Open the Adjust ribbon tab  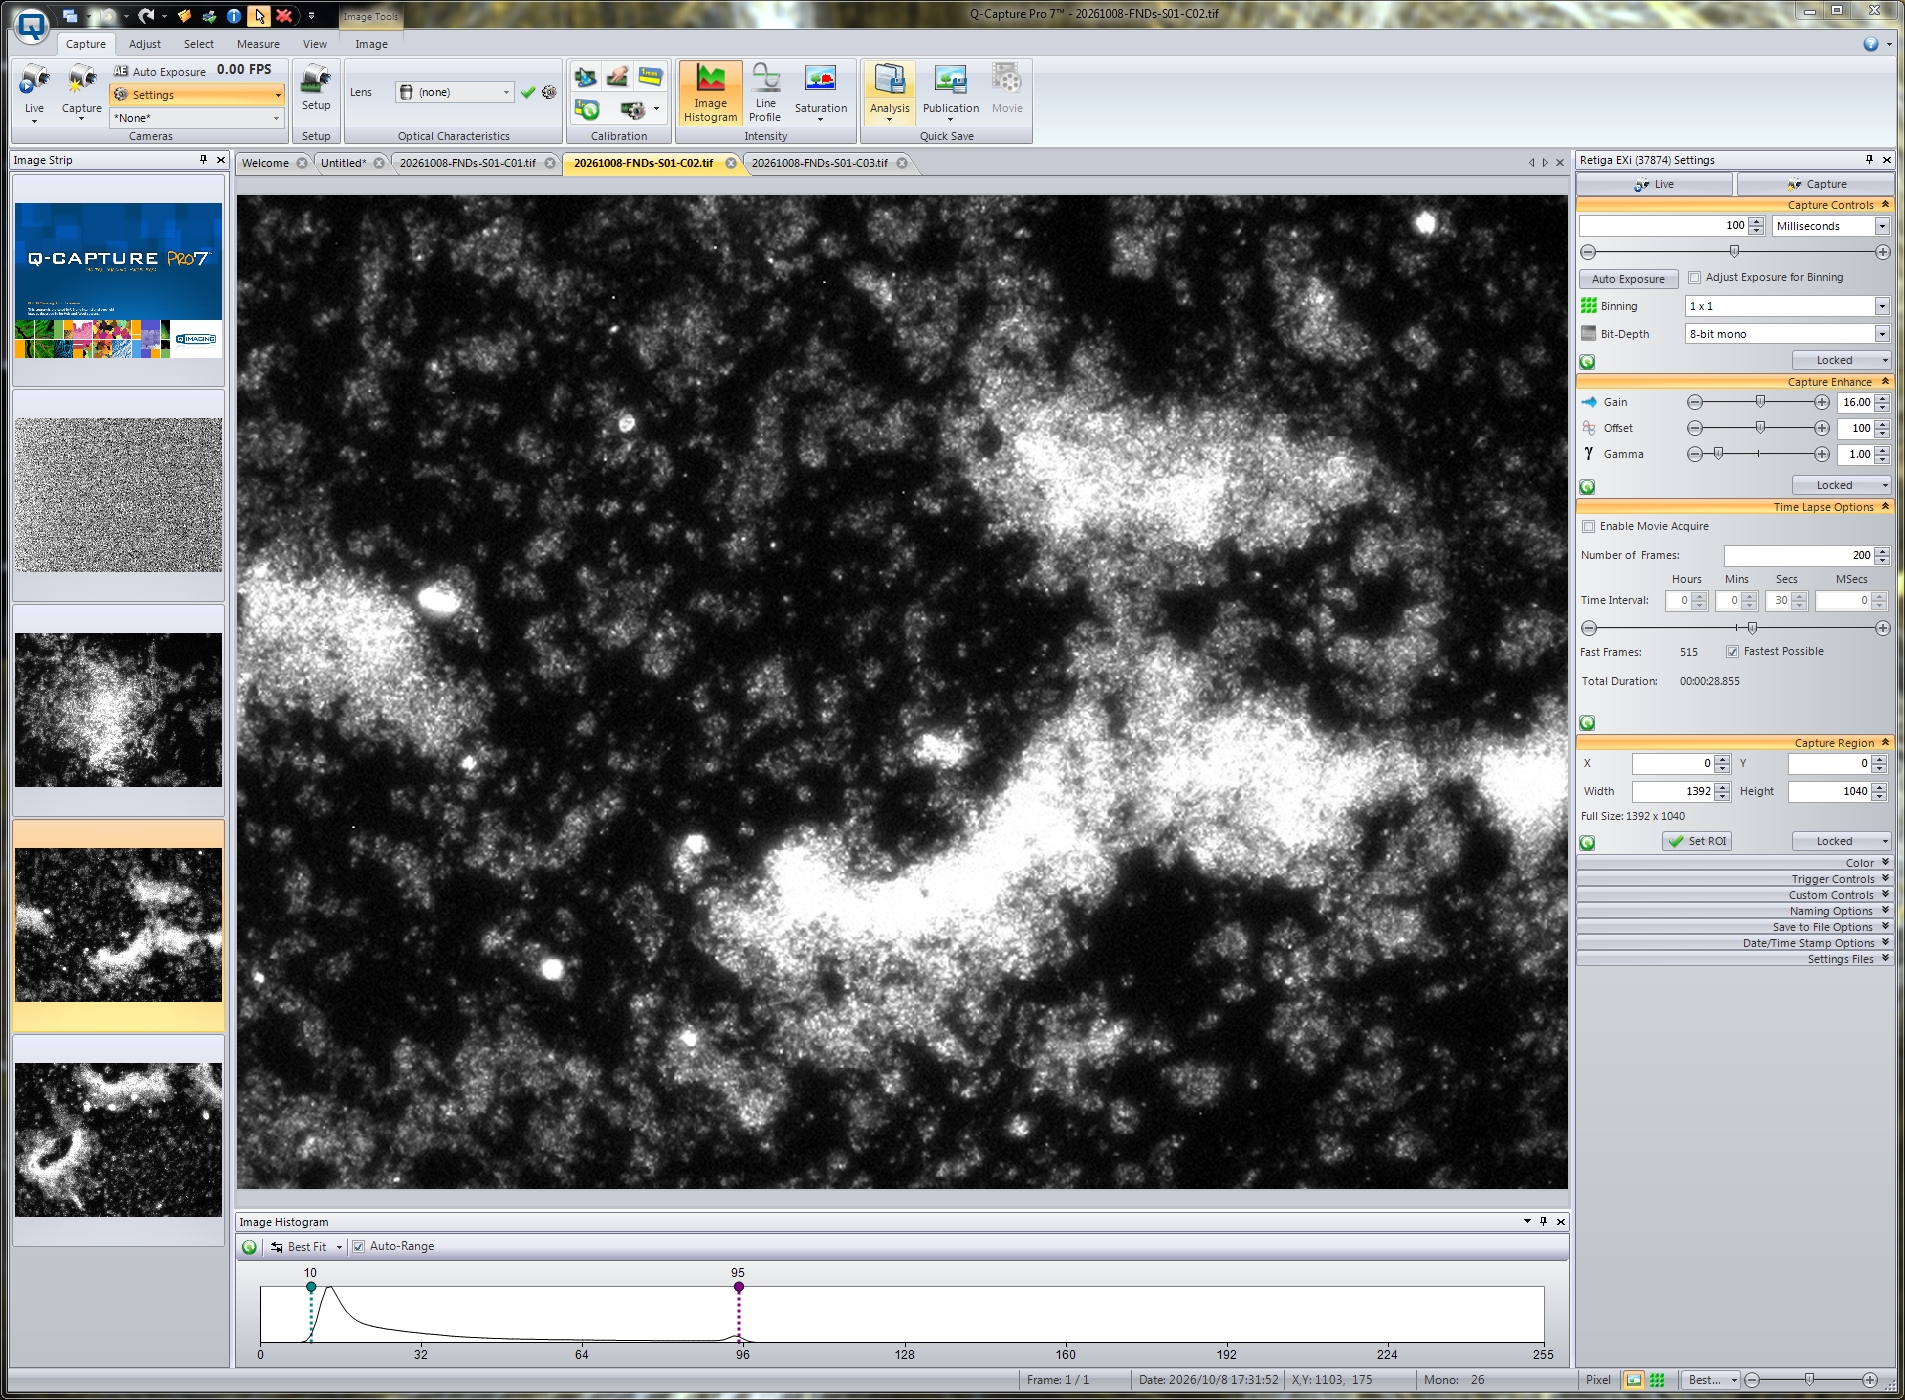coord(144,44)
